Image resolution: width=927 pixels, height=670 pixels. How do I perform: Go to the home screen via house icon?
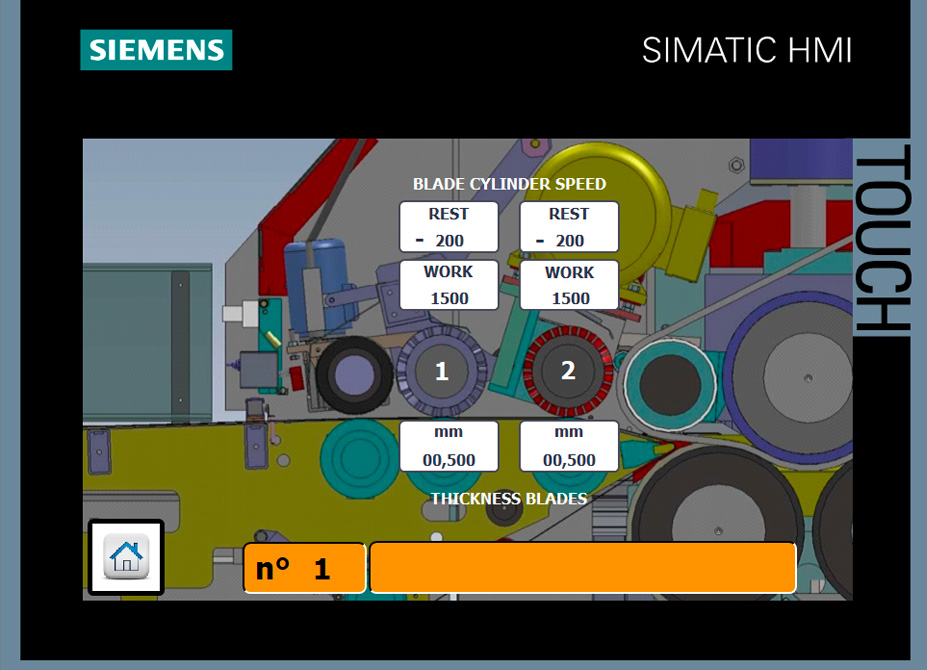(126, 557)
